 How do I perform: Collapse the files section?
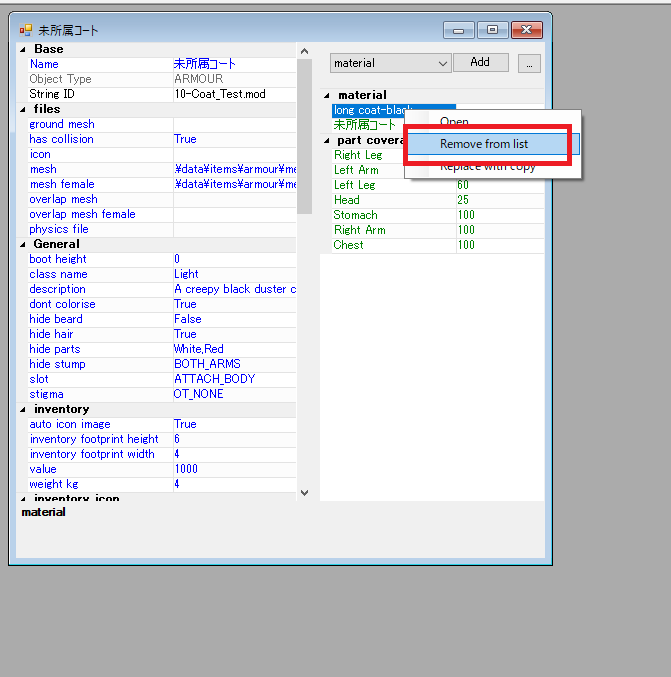pos(23,110)
